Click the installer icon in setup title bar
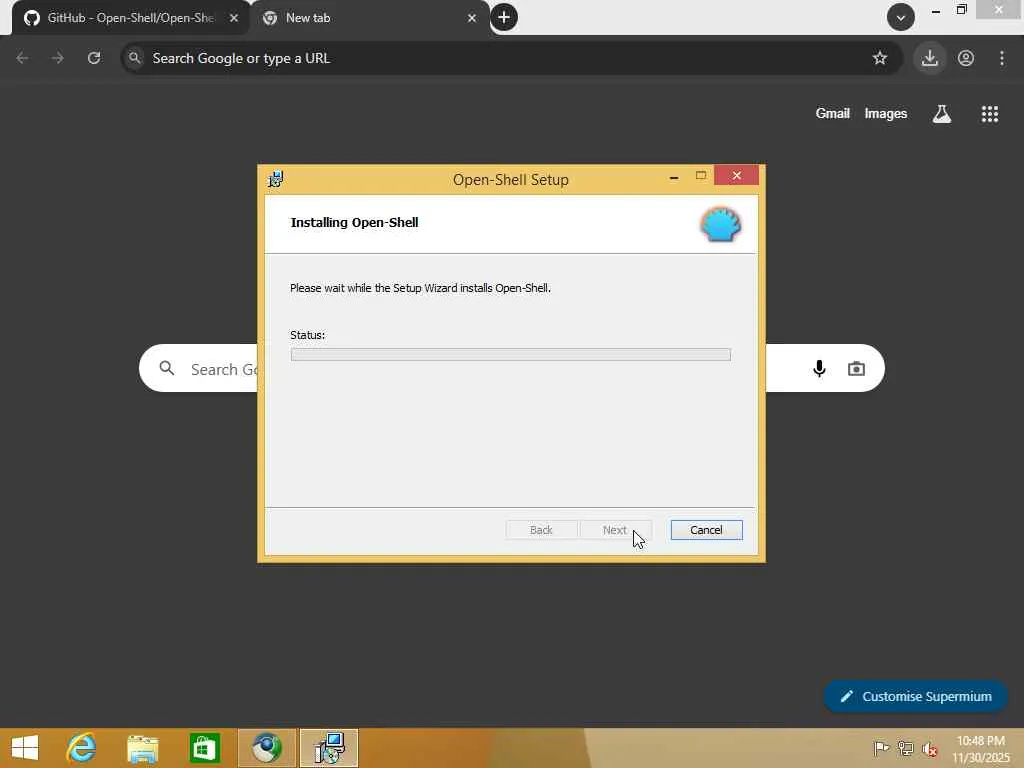The width and height of the screenshot is (1024, 768). point(276,179)
